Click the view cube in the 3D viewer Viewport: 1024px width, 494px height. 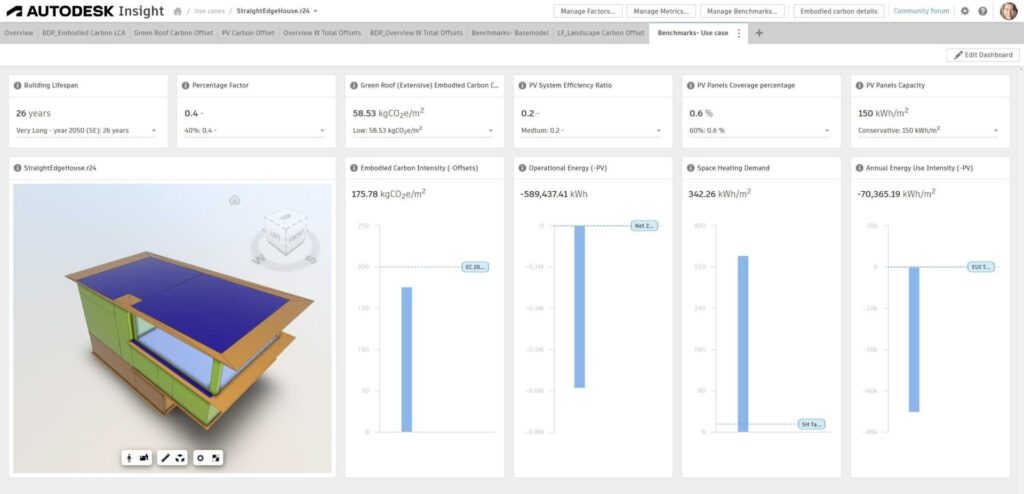(285, 233)
